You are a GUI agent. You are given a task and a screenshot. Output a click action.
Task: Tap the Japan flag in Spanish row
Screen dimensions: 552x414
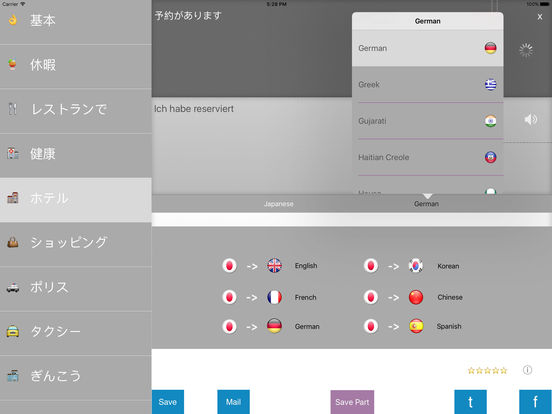point(371,326)
